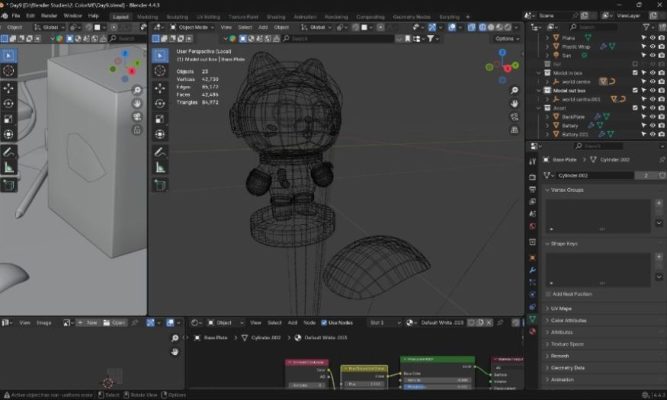Click the Cursor tool in the right viewport
Image resolution: width=667 pixels, height=400 pixels.
coord(160,70)
